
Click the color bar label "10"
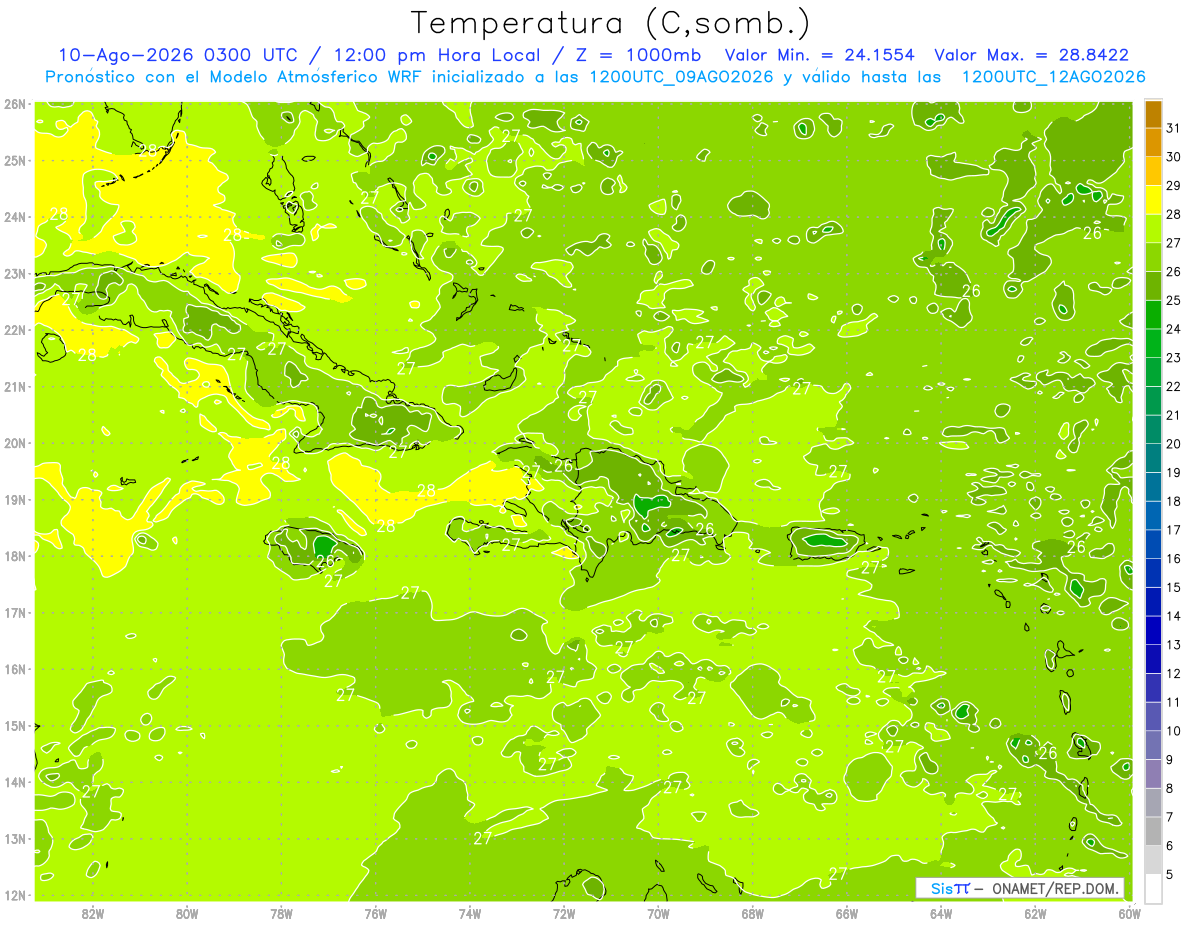1173,731
